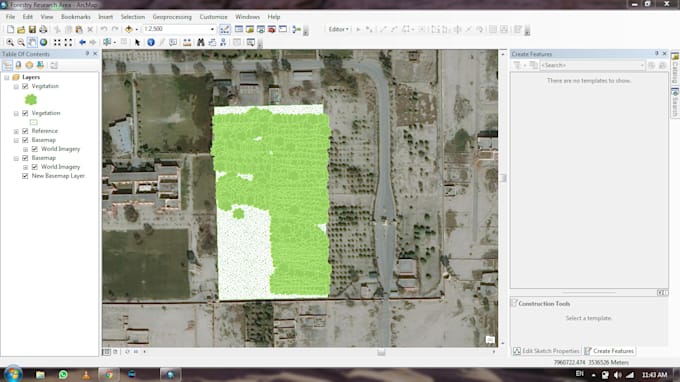Open the Customize menu
The height and width of the screenshot is (382, 680).
pyautogui.click(x=213, y=17)
